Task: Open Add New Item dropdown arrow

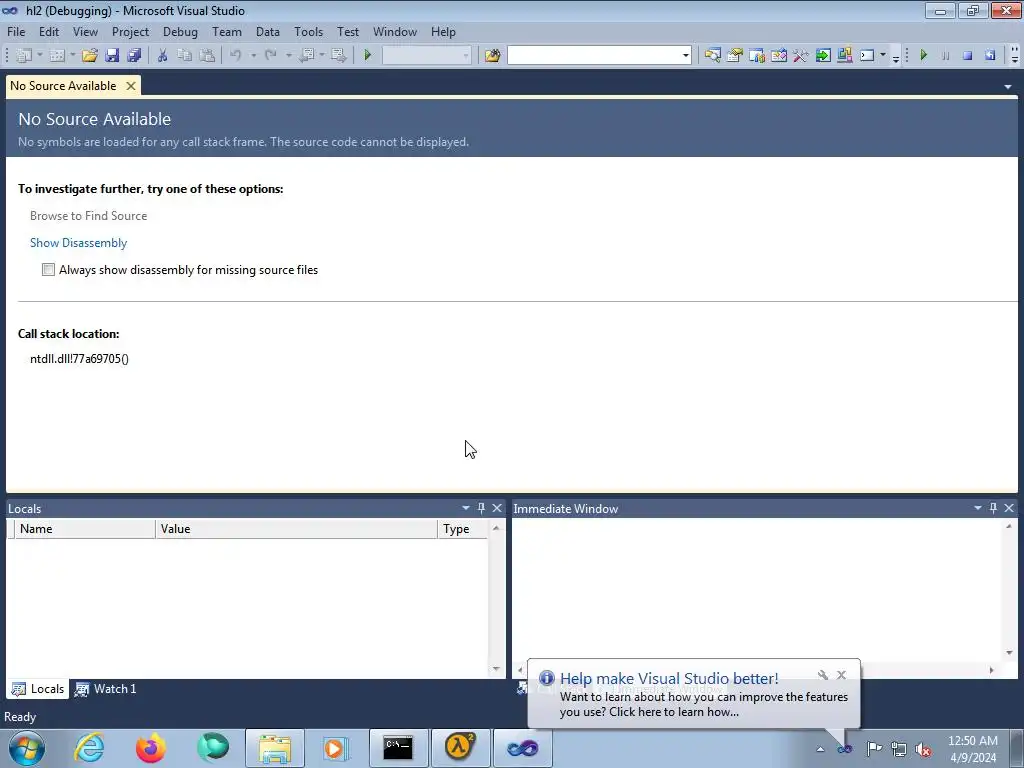Action: tap(72, 56)
